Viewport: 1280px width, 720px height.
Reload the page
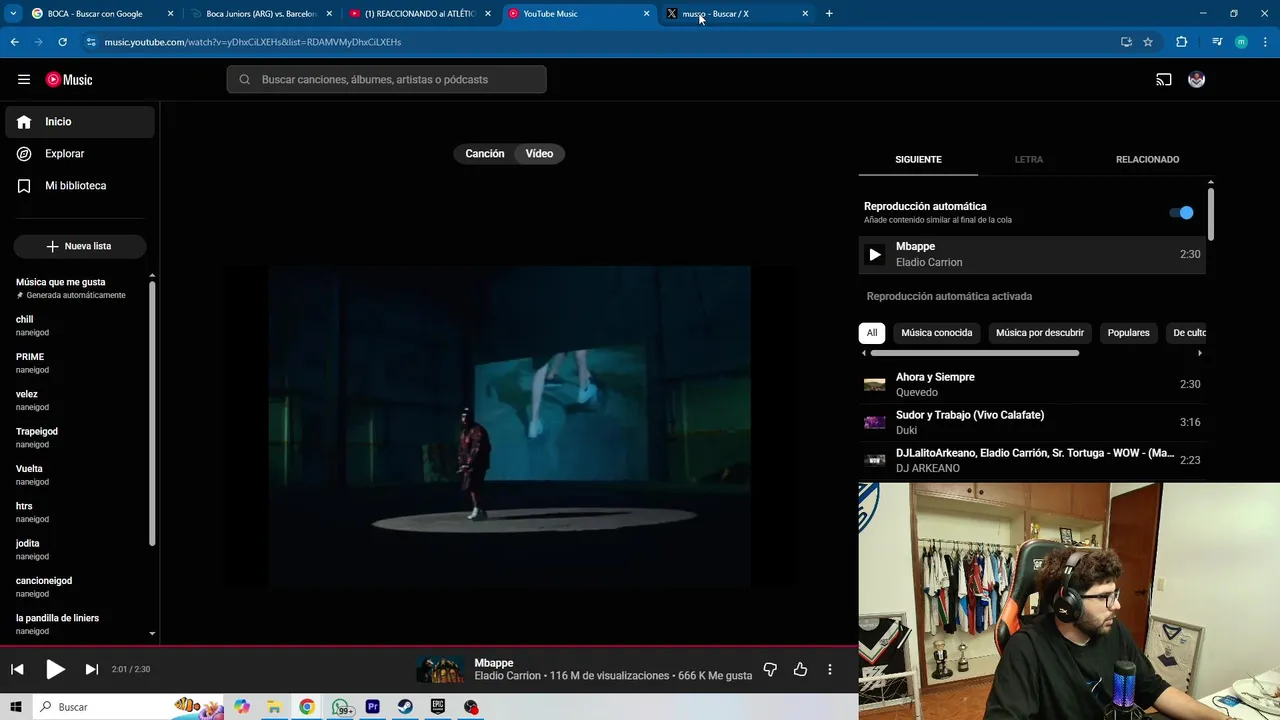[62, 42]
